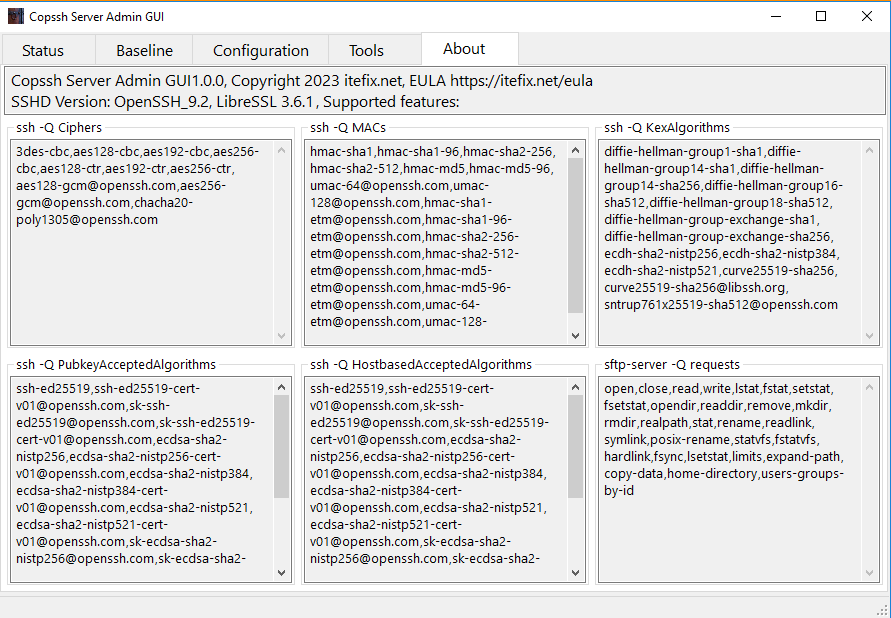This screenshot has height=618, width=891.
Task: Click the MACs list scrollbar thumb
Action: coord(576,235)
